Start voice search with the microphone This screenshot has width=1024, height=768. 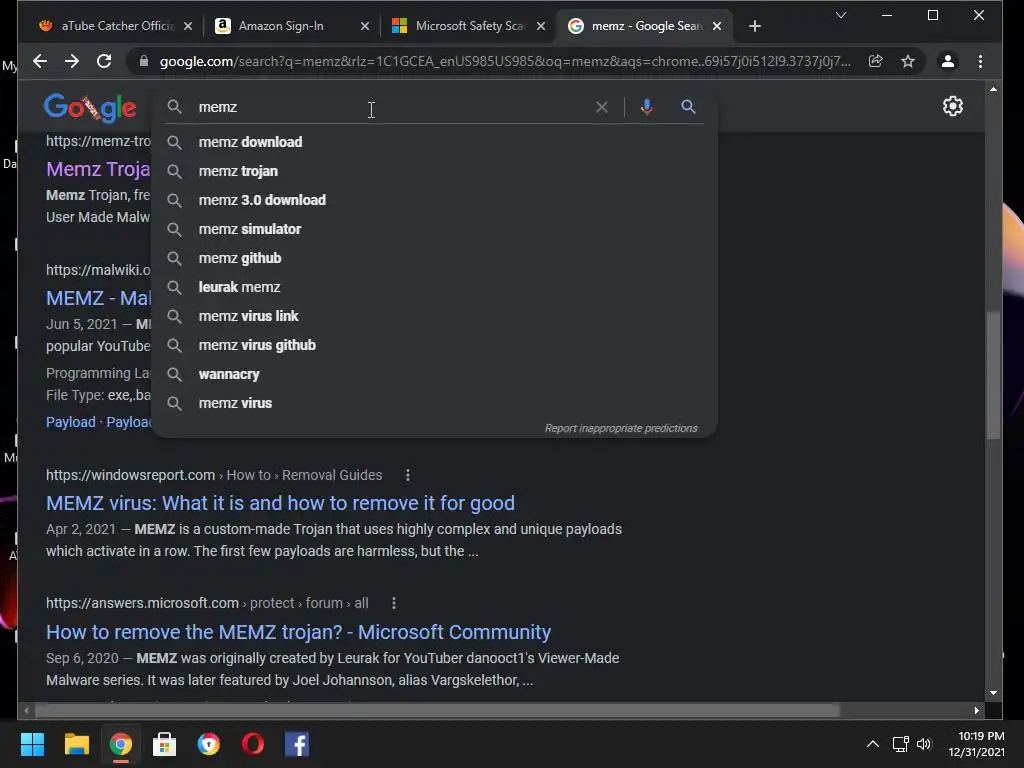[x=647, y=106]
